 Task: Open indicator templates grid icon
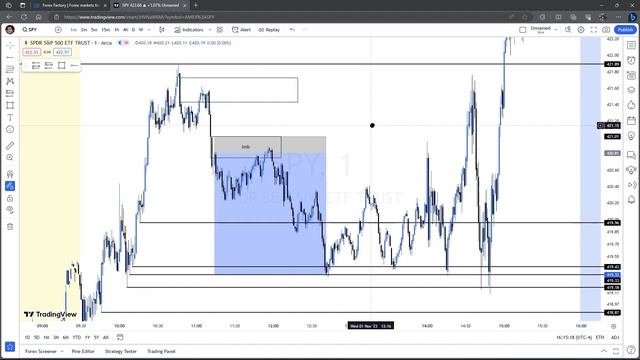(220, 30)
